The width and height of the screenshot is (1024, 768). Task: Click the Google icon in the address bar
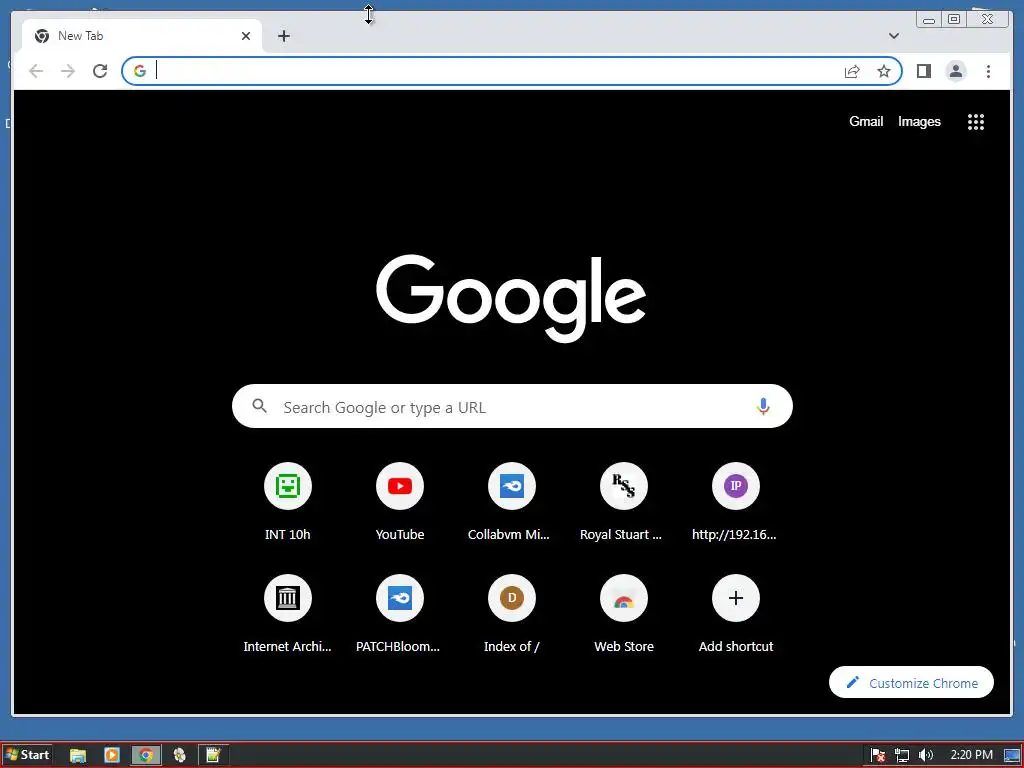click(140, 71)
